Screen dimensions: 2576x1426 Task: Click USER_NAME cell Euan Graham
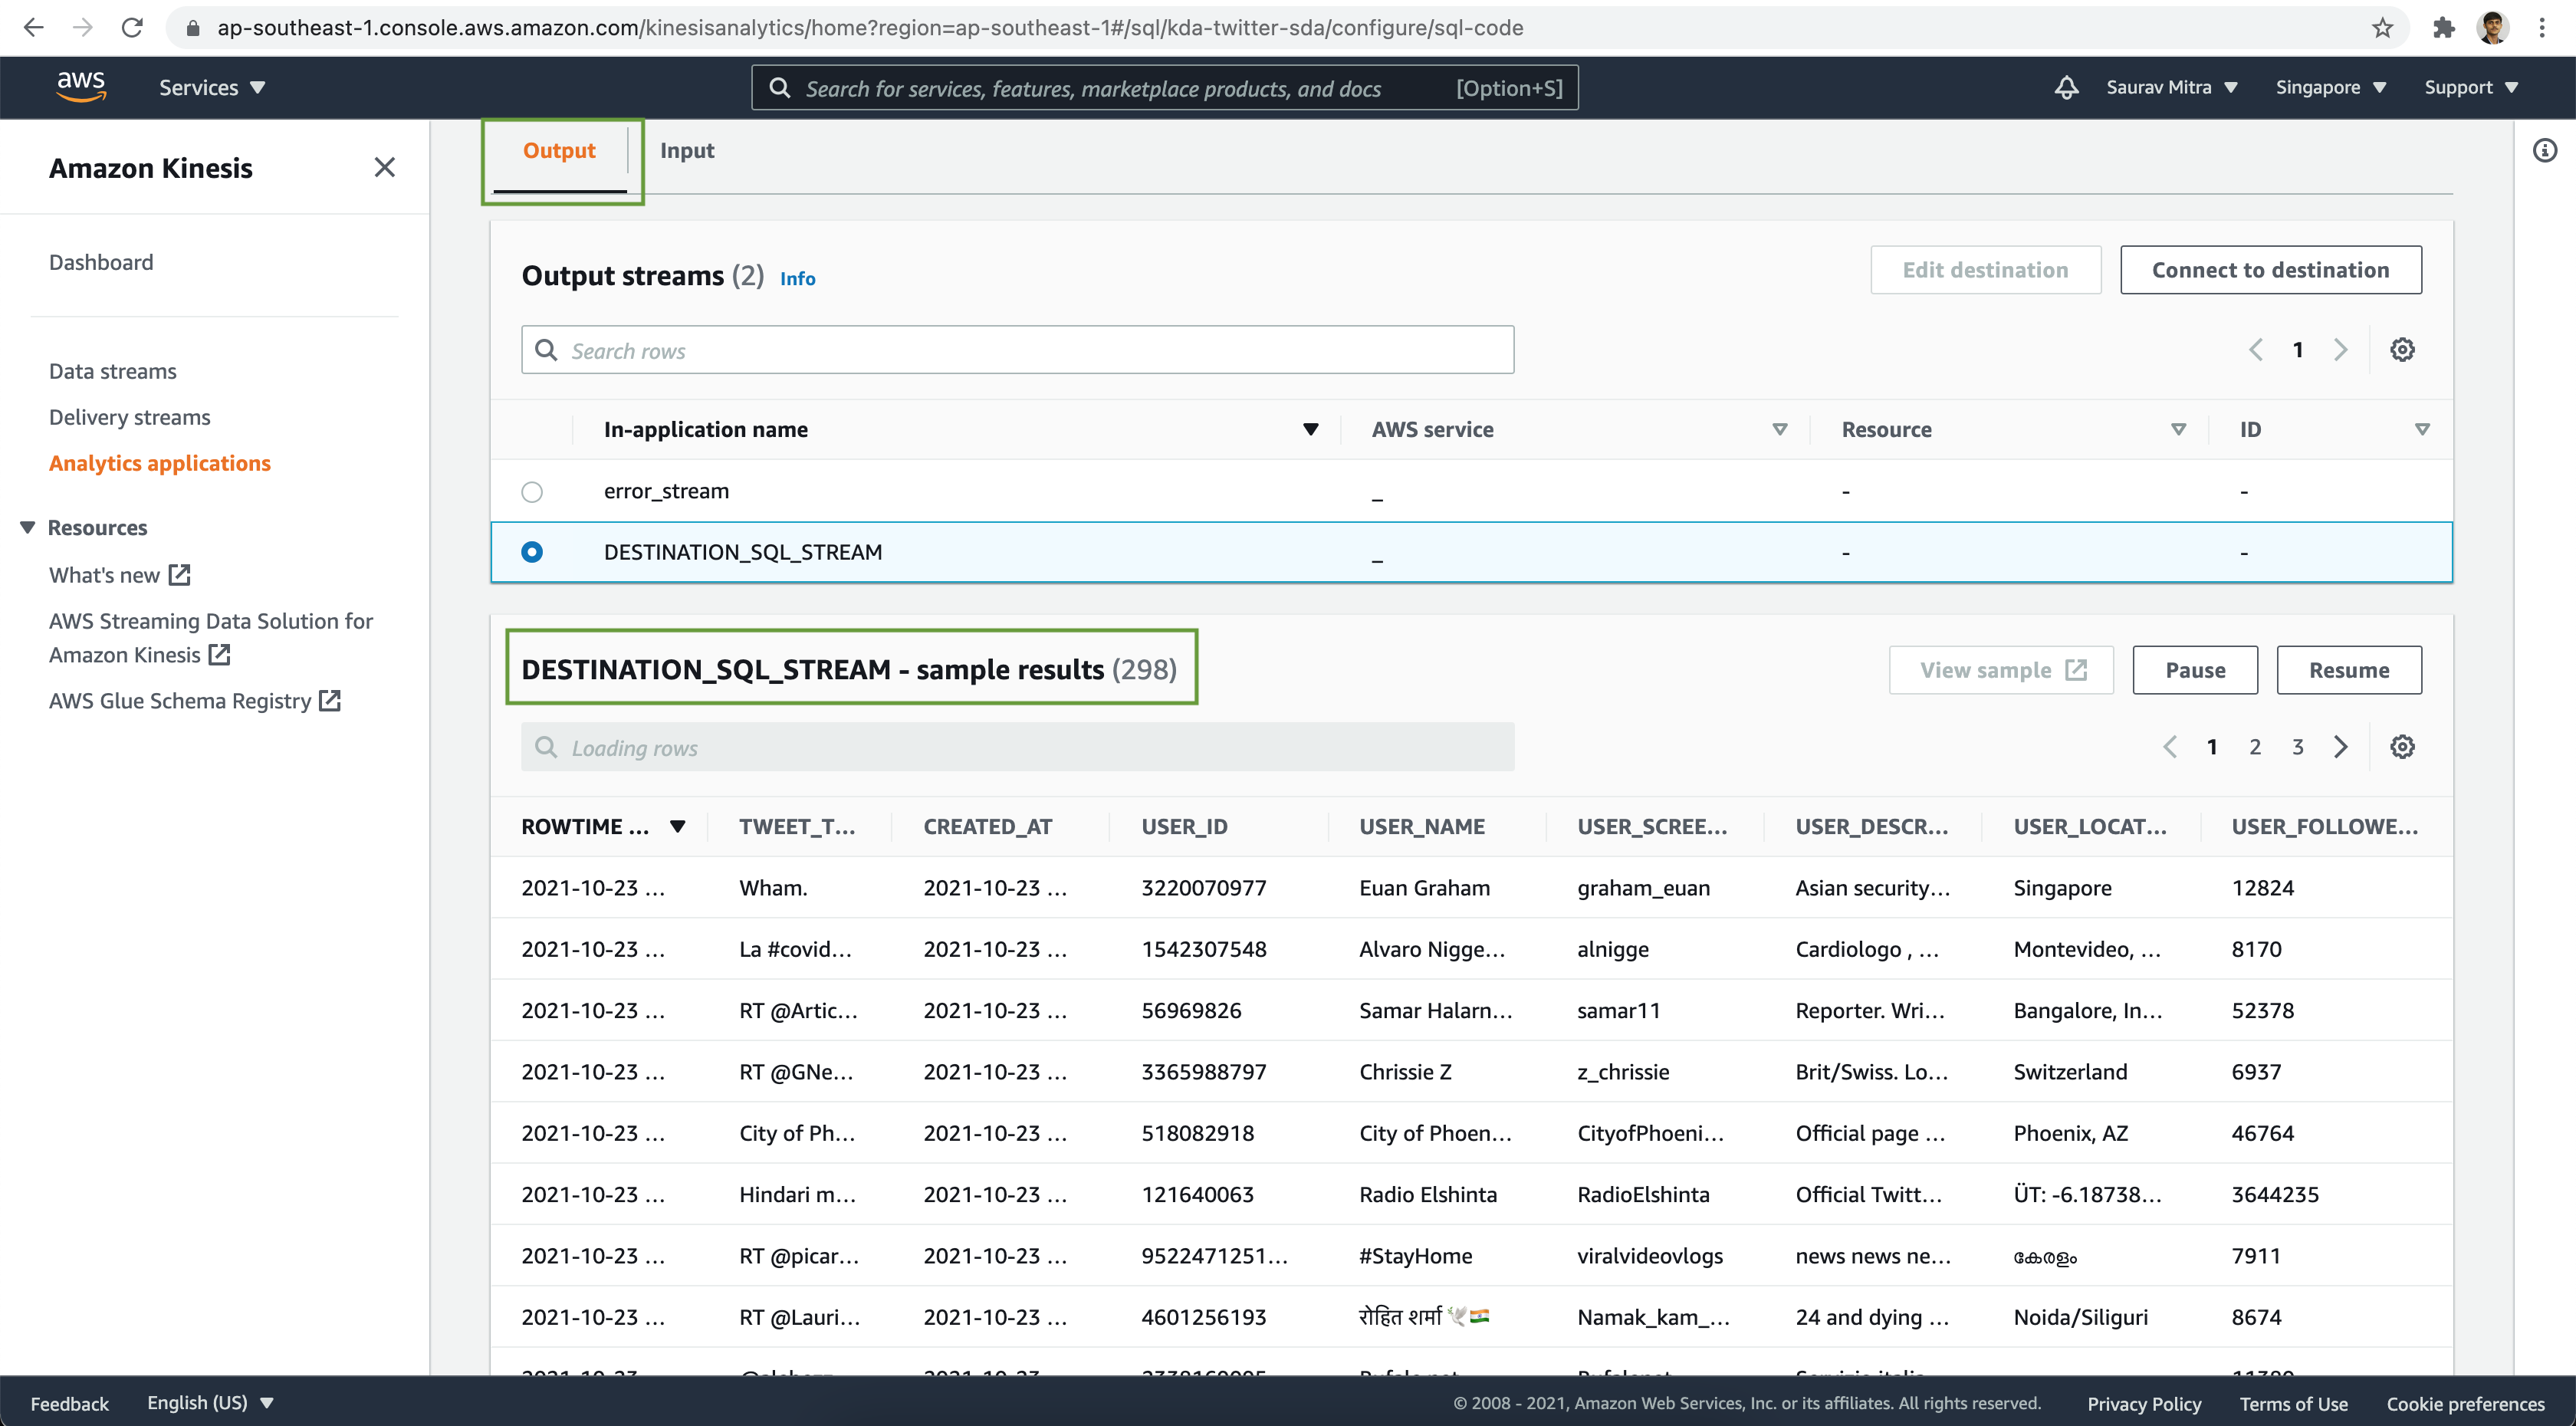pyautogui.click(x=1424, y=887)
